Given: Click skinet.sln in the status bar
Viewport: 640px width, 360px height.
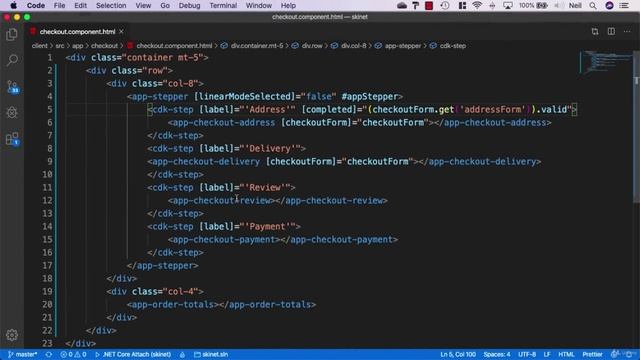Looking at the screenshot, I should (x=211, y=354).
